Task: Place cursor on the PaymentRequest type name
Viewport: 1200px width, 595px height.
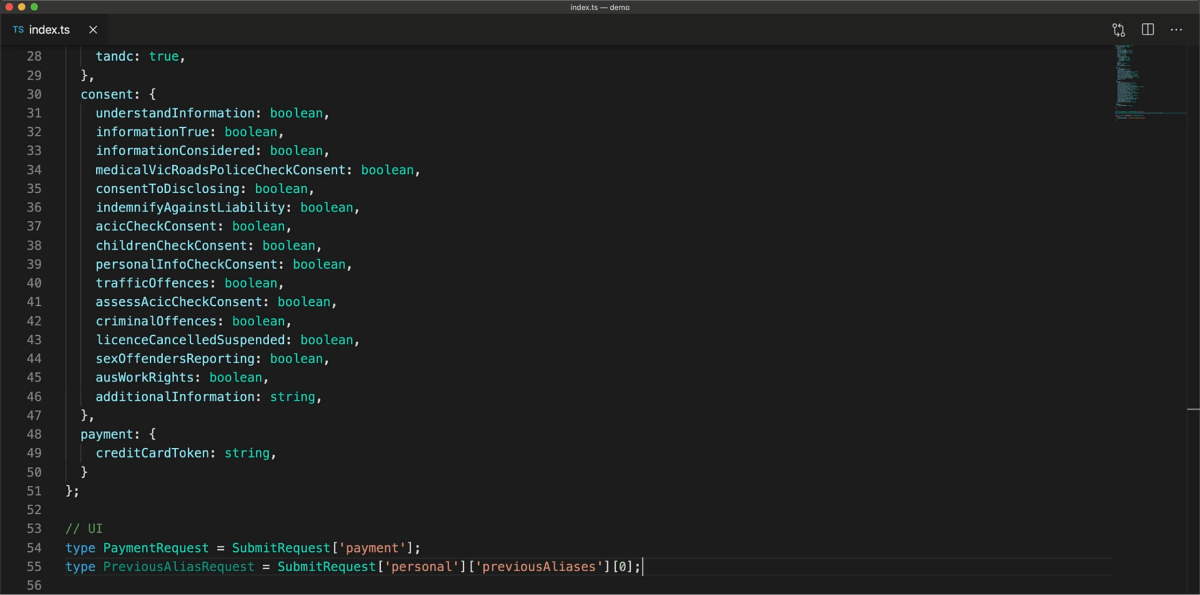Action: click(x=156, y=548)
